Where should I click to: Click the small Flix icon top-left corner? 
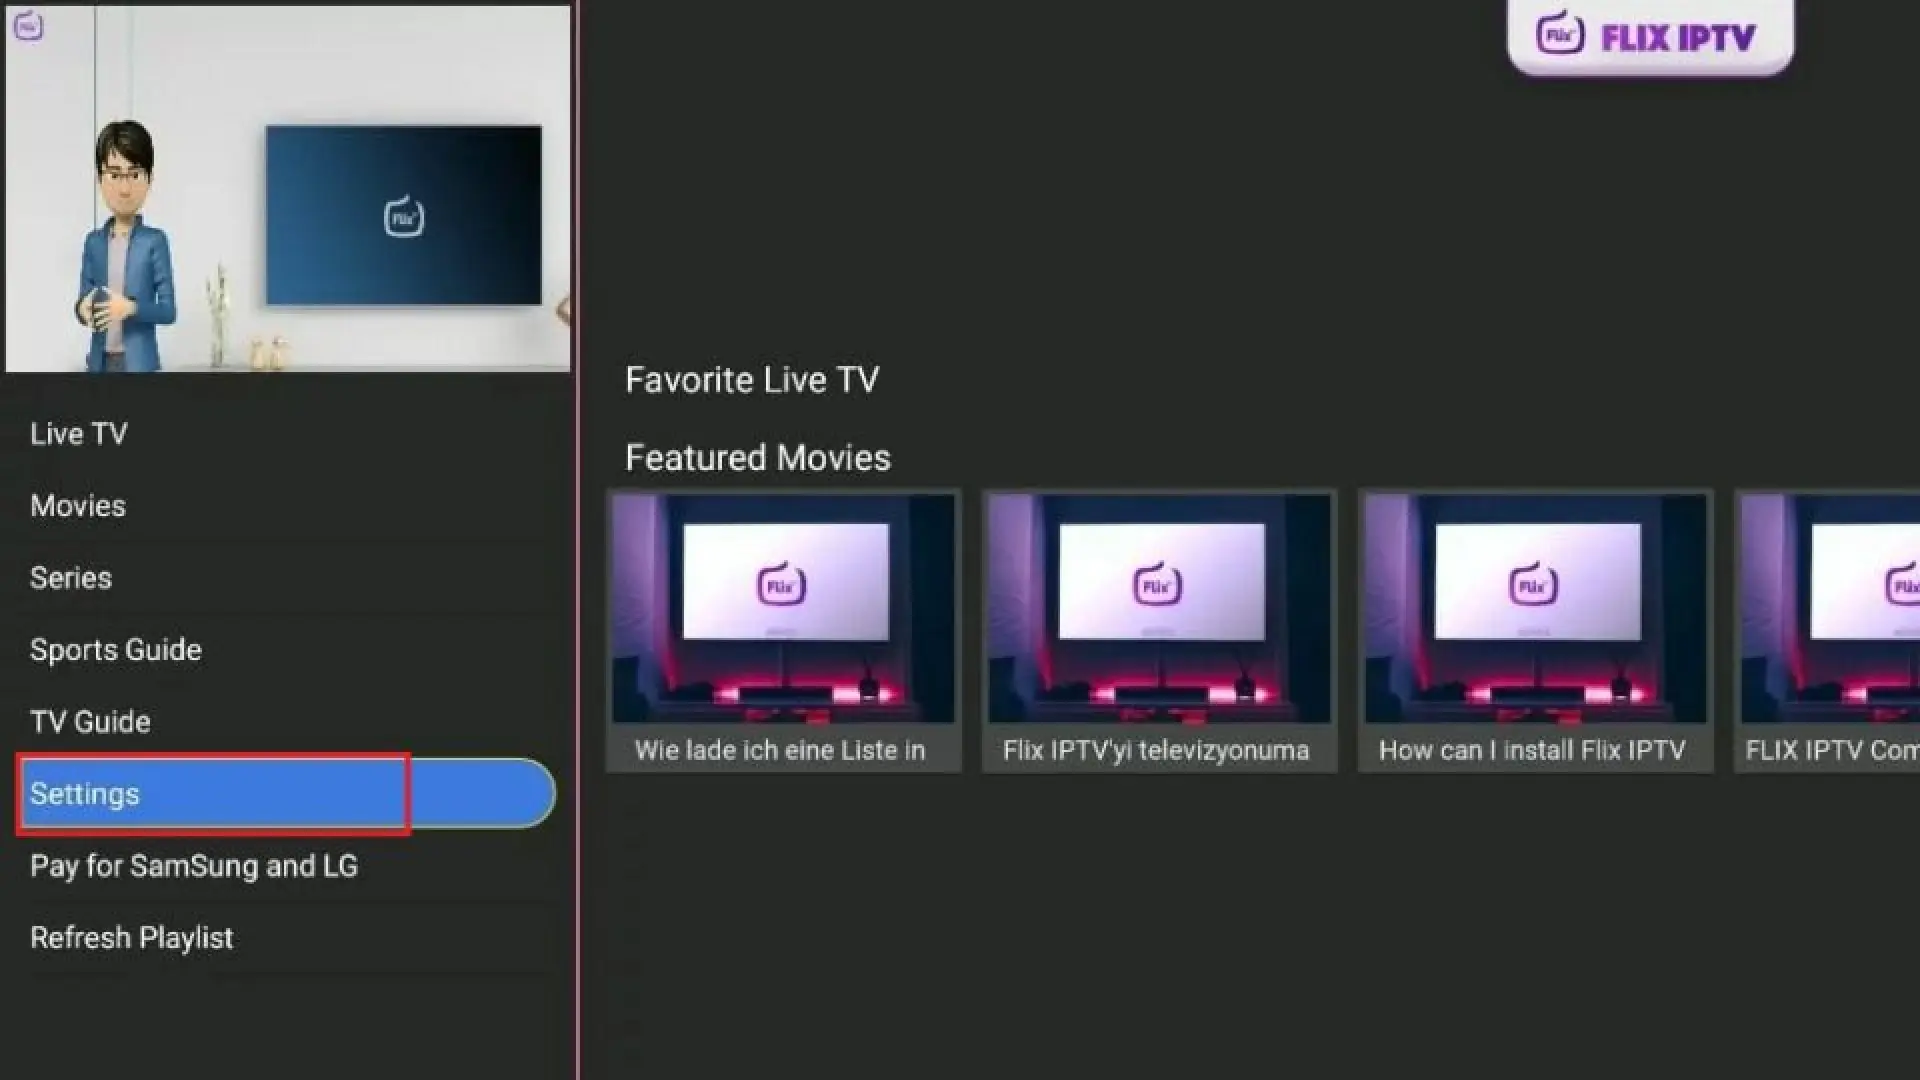tap(29, 24)
